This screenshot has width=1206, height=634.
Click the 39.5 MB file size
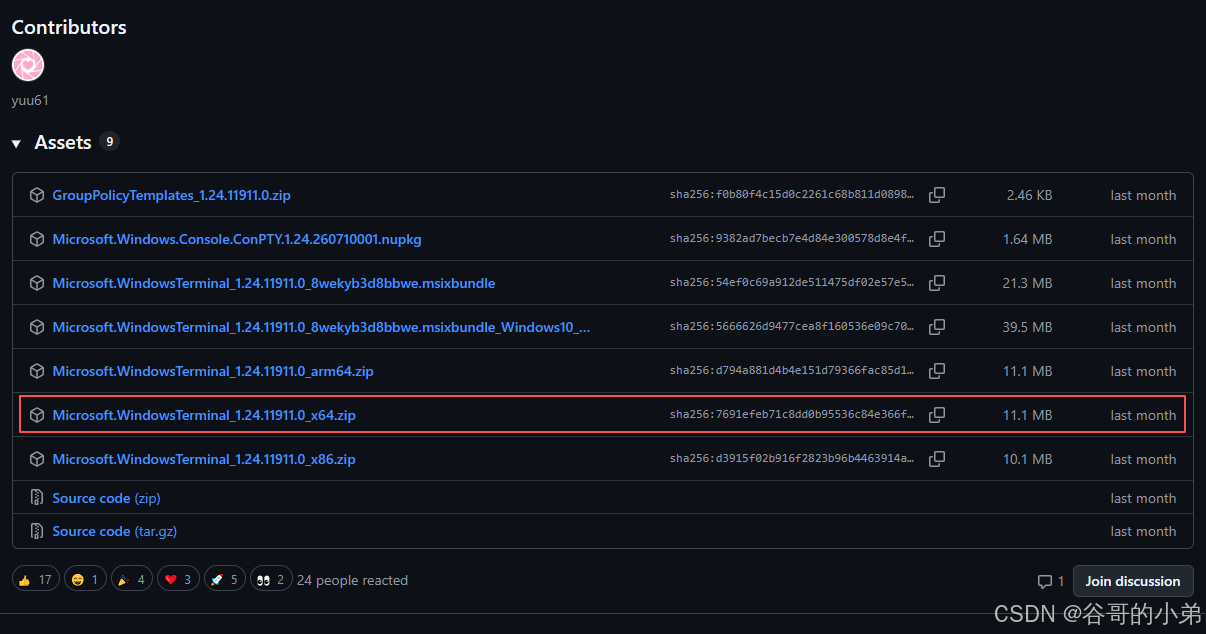1027,327
